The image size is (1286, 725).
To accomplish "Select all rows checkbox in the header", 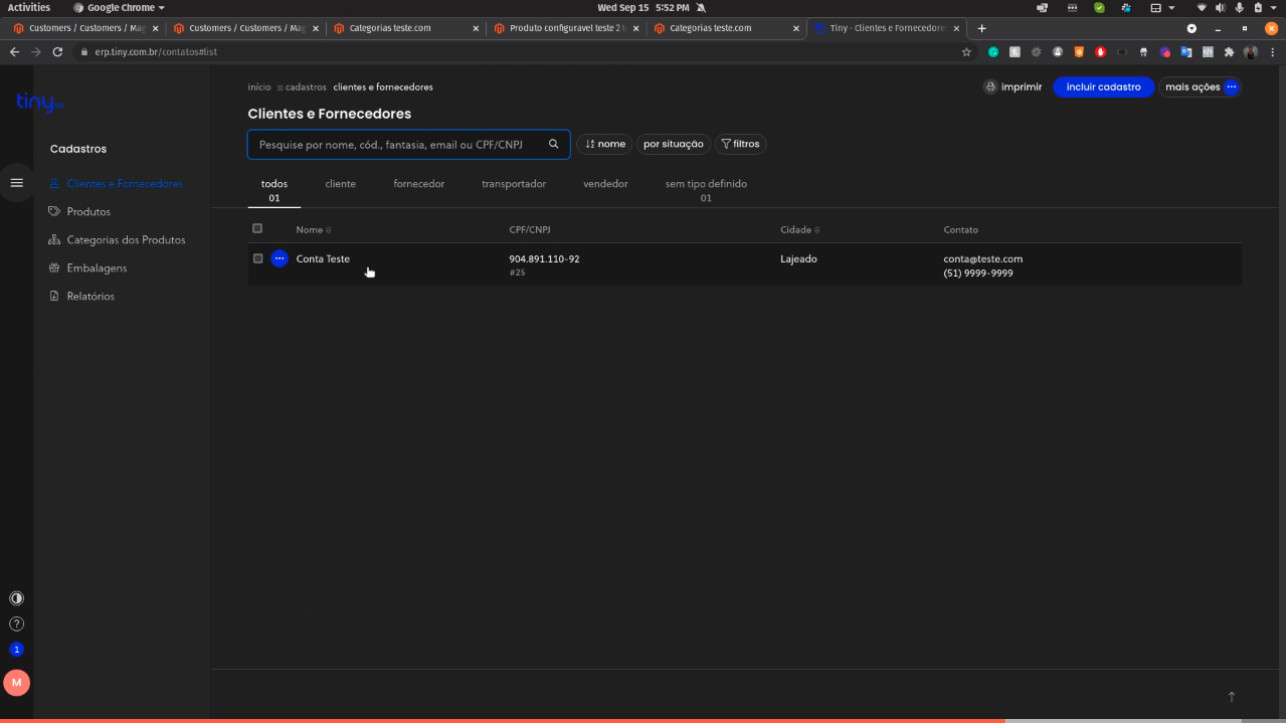I will coord(257,229).
